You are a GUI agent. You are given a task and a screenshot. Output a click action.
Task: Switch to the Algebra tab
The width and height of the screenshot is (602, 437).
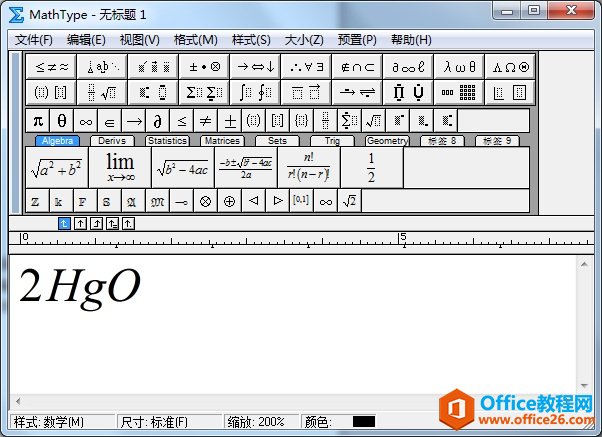(57, 141)
